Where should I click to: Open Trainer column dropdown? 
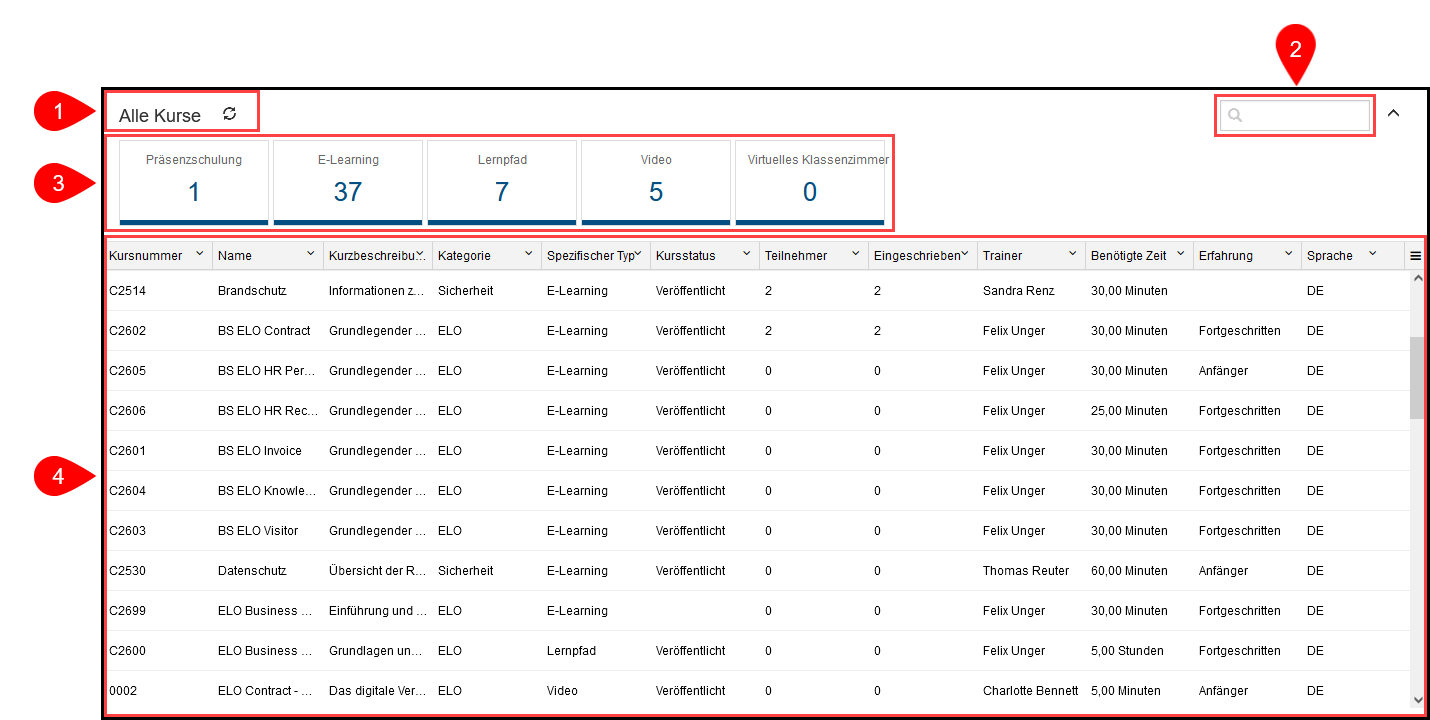tap(1073, 254)
